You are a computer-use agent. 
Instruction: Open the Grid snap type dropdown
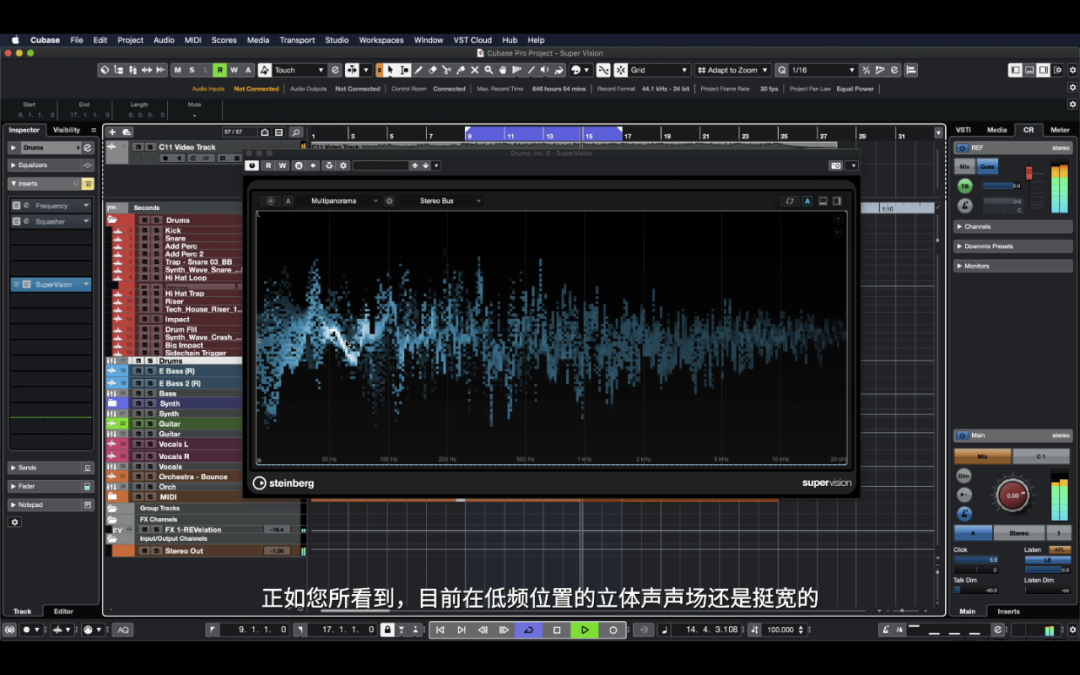(658, 70)
